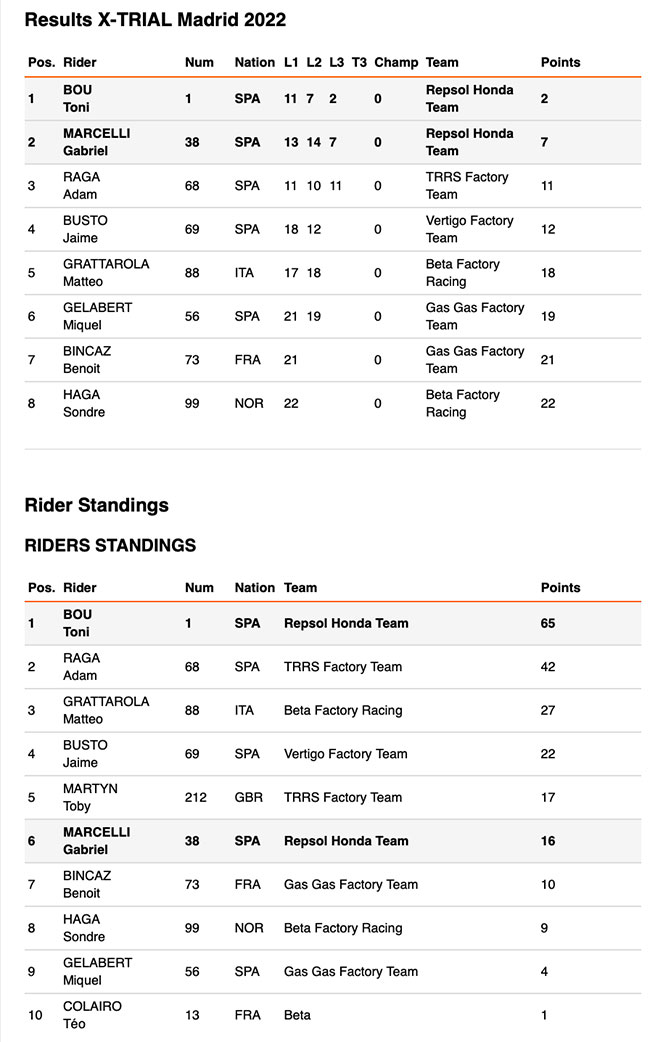The height and width of the screenshot is (1042, 650).
Task: Click the 'NOR' nation cell in the results table
Action: click(249, 403)
